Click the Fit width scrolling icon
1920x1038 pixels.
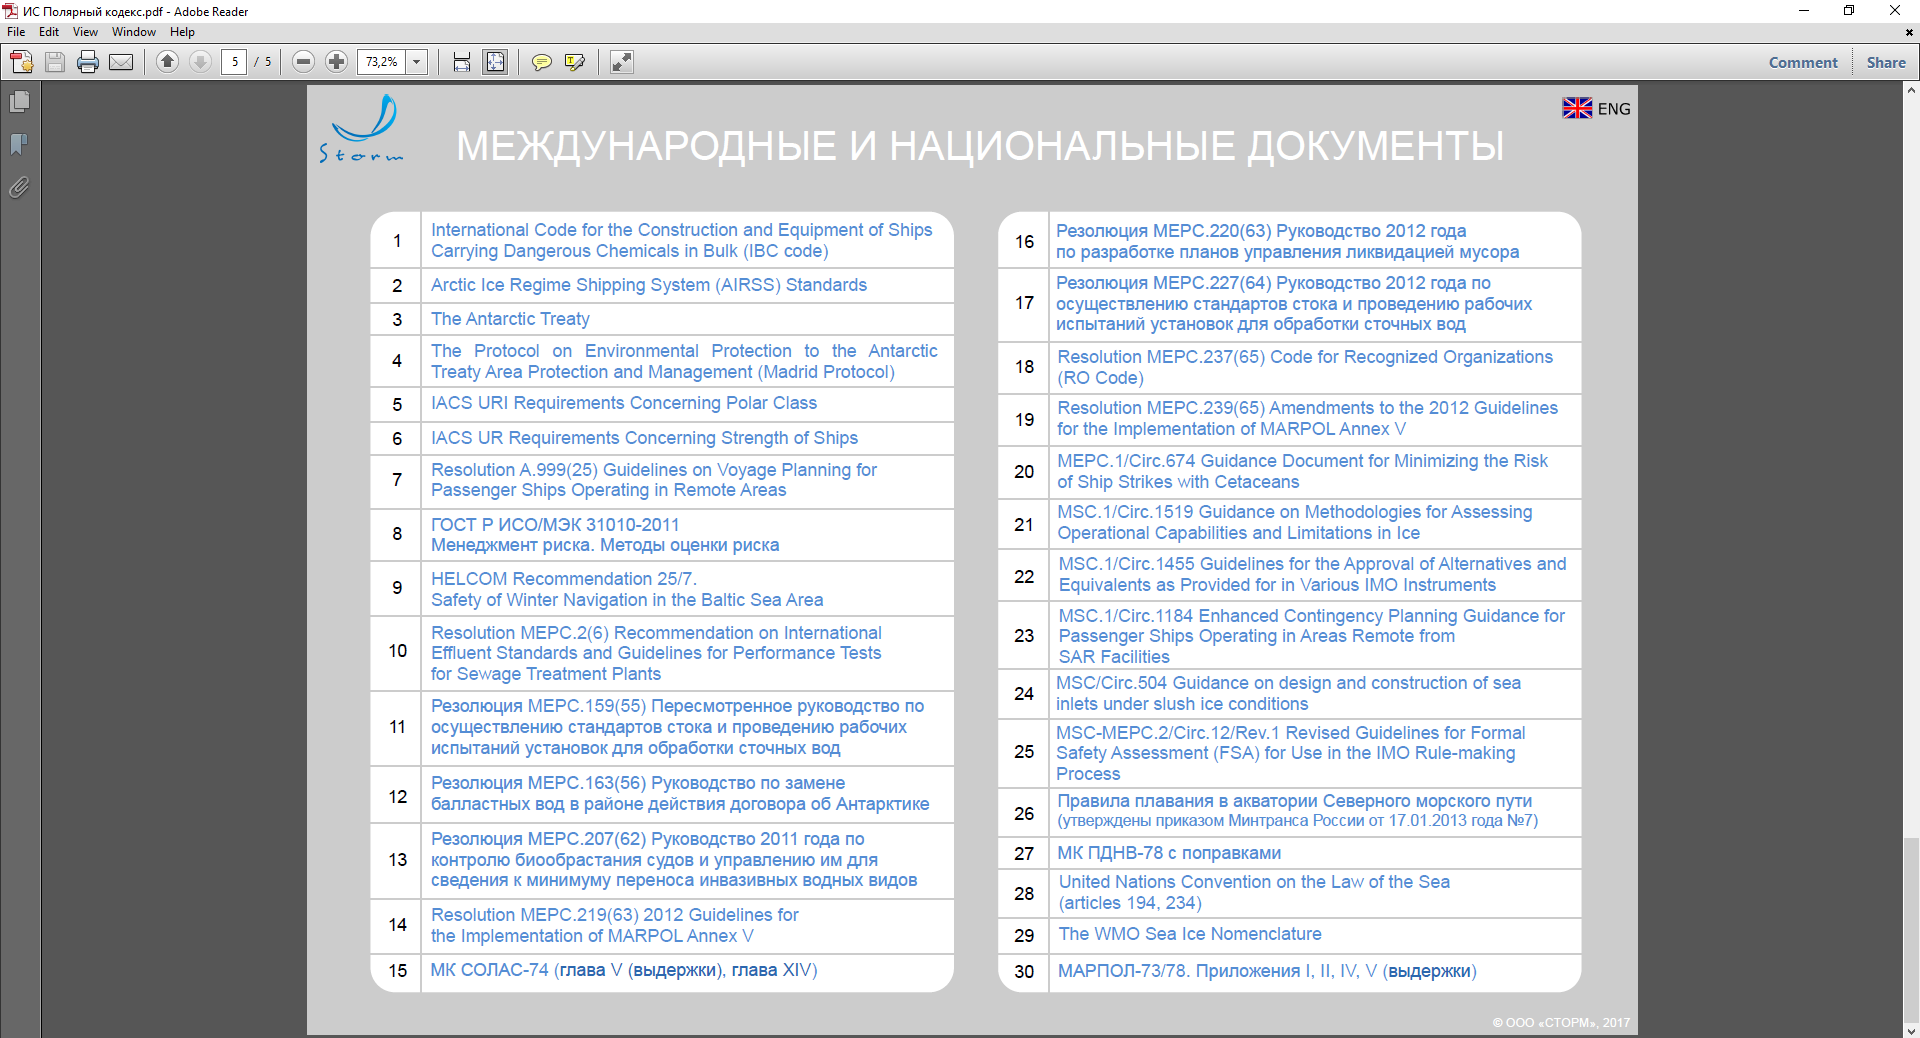pyautogui.click(x=462, y=62)
